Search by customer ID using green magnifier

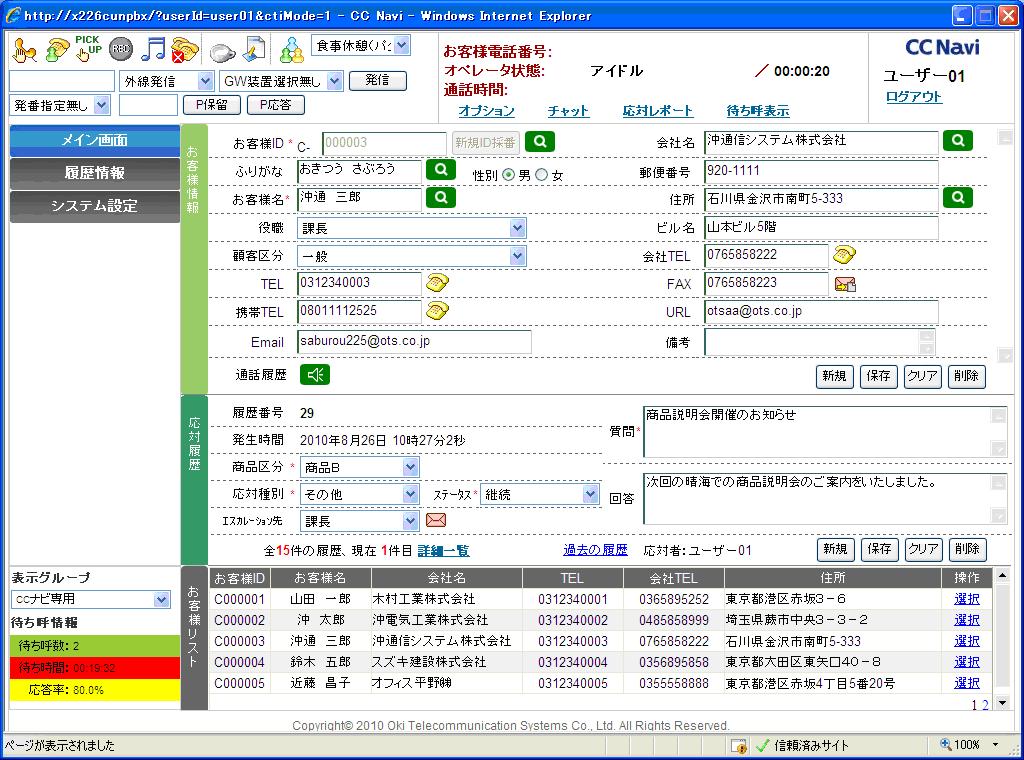539,142
